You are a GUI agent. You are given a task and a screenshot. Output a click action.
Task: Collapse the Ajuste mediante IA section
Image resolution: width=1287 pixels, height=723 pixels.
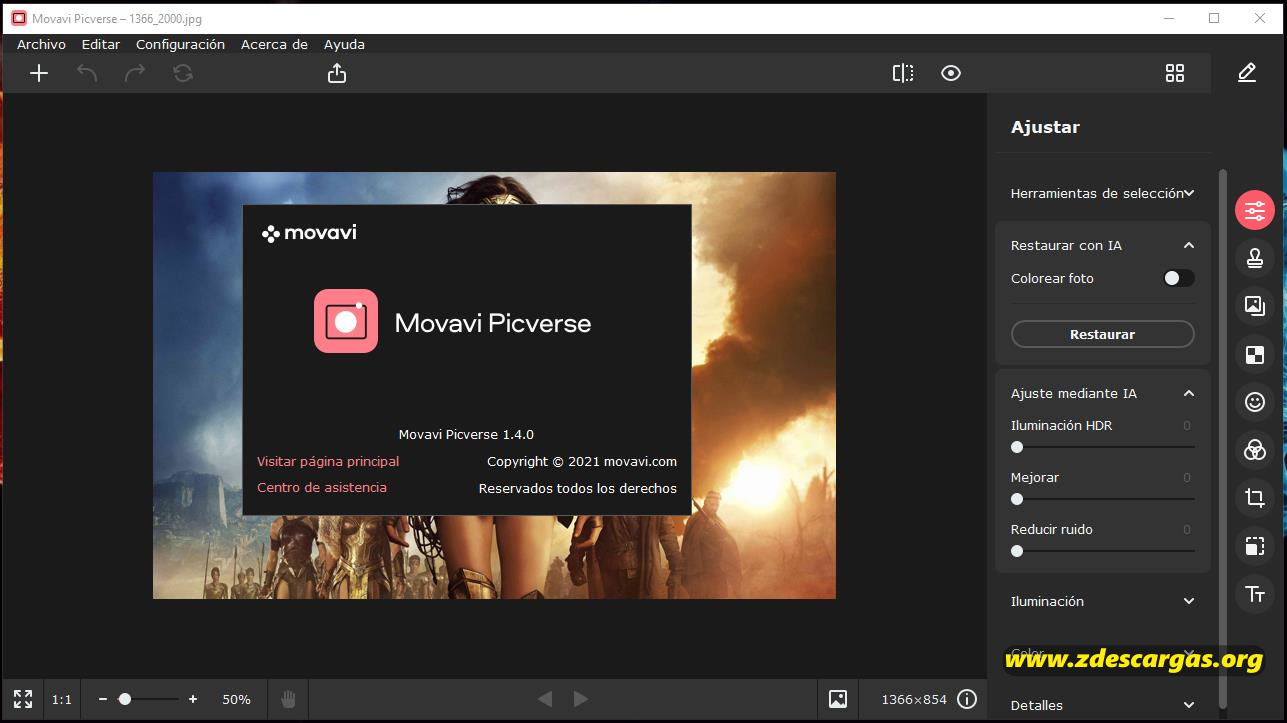(1189, 393)
